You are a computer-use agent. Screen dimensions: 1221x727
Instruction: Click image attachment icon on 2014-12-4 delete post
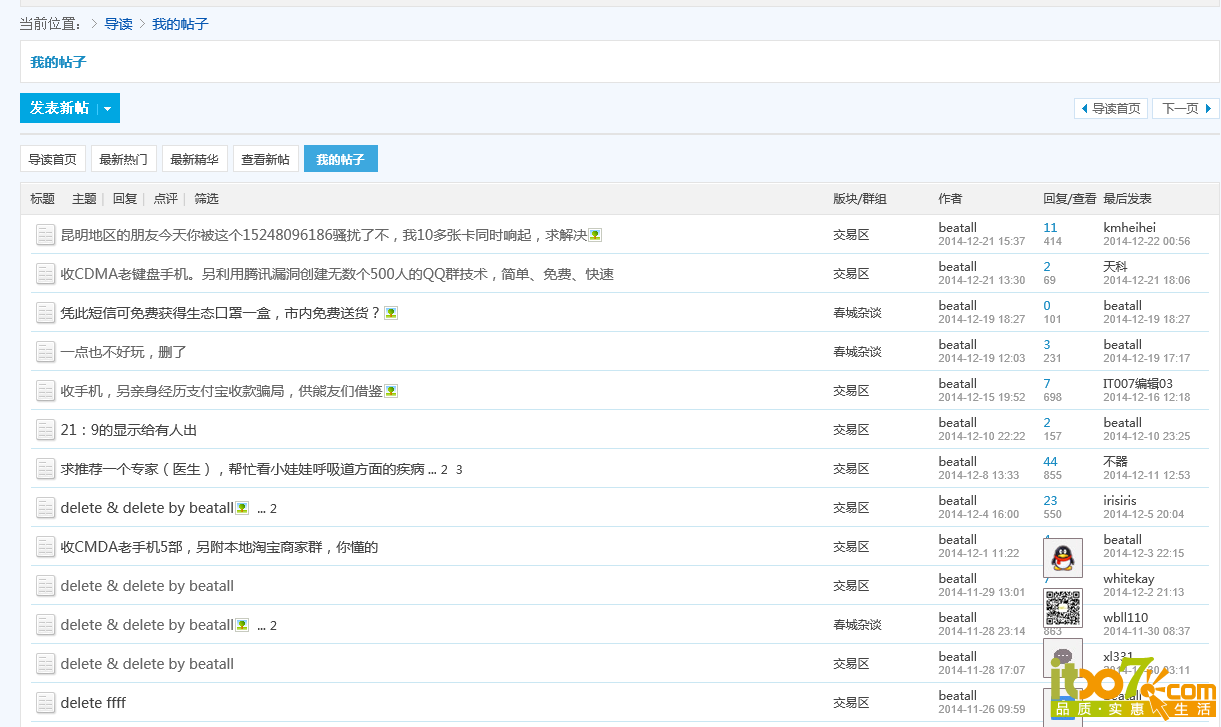242,508
